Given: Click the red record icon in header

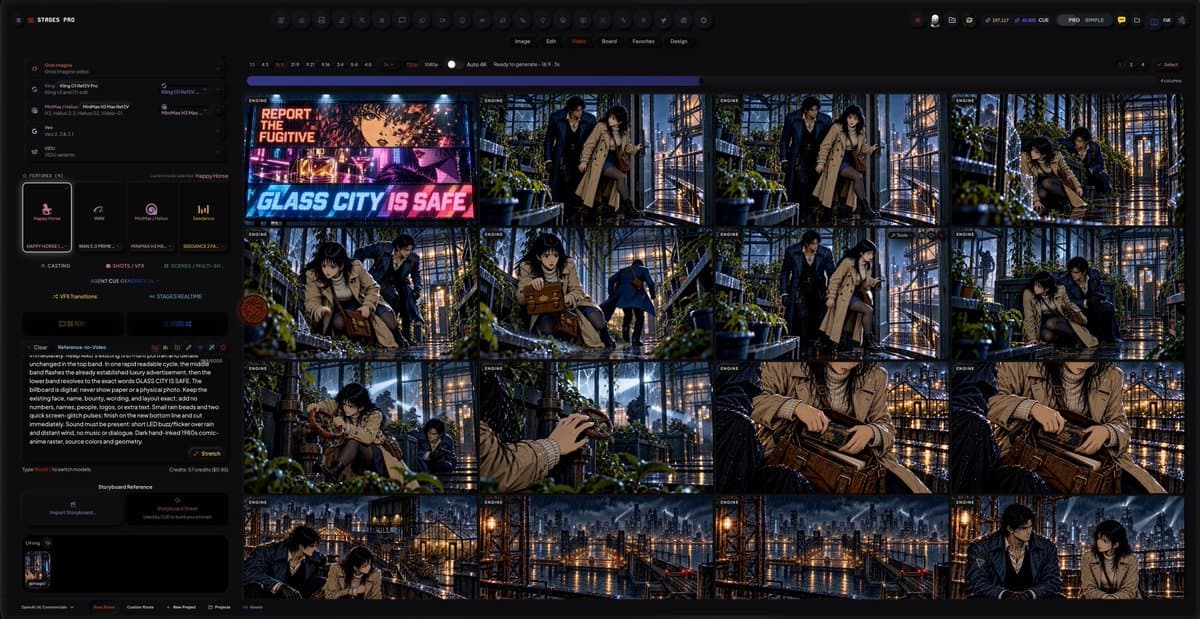Looking at the screenshot, I should click(917, 20).
